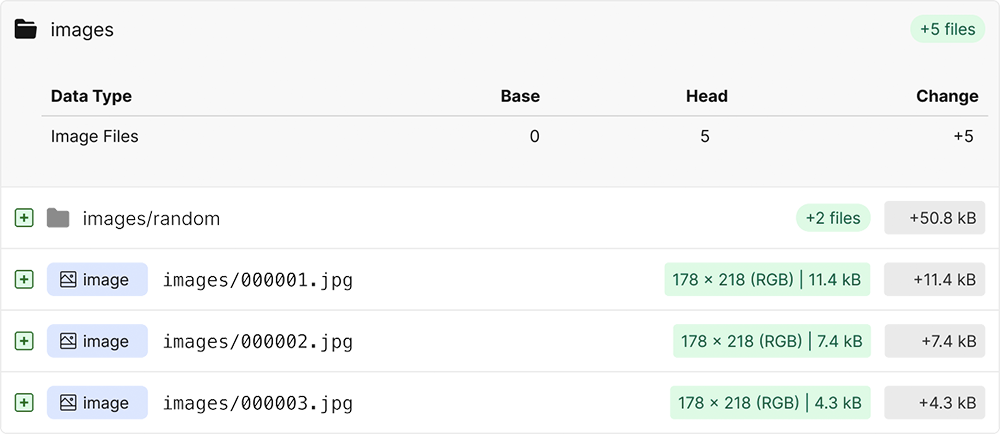The image size is (1000, 434).
Task: Expand the images/000002.jpg file row
Action: pyautogui.click(x=24, y=342)
